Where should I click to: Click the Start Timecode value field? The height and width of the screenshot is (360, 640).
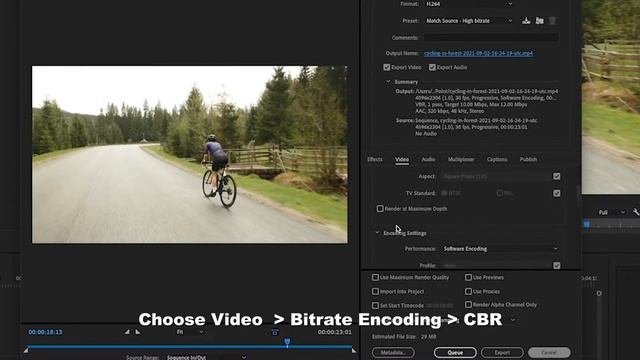440,305
